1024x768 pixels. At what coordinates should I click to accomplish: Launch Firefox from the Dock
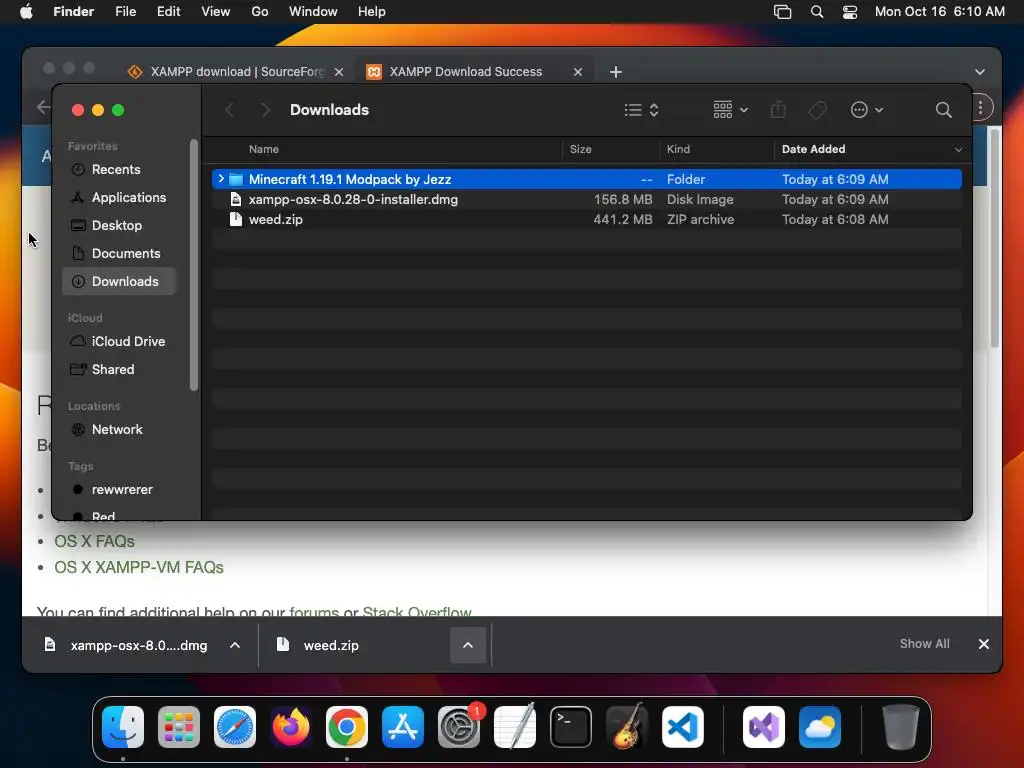(x=291, y=727)
